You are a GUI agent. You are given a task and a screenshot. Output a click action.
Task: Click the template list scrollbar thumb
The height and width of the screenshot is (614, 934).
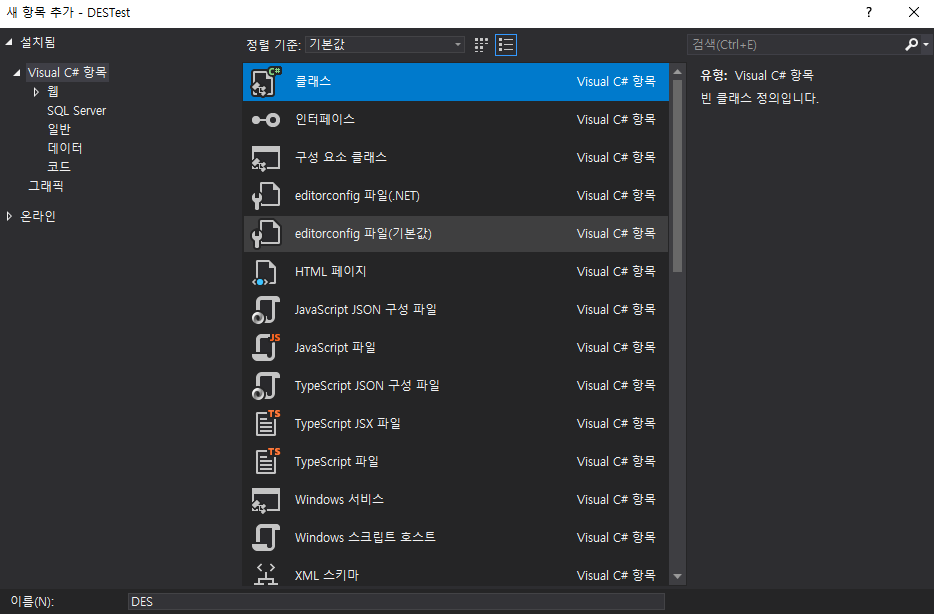point(677,176)
